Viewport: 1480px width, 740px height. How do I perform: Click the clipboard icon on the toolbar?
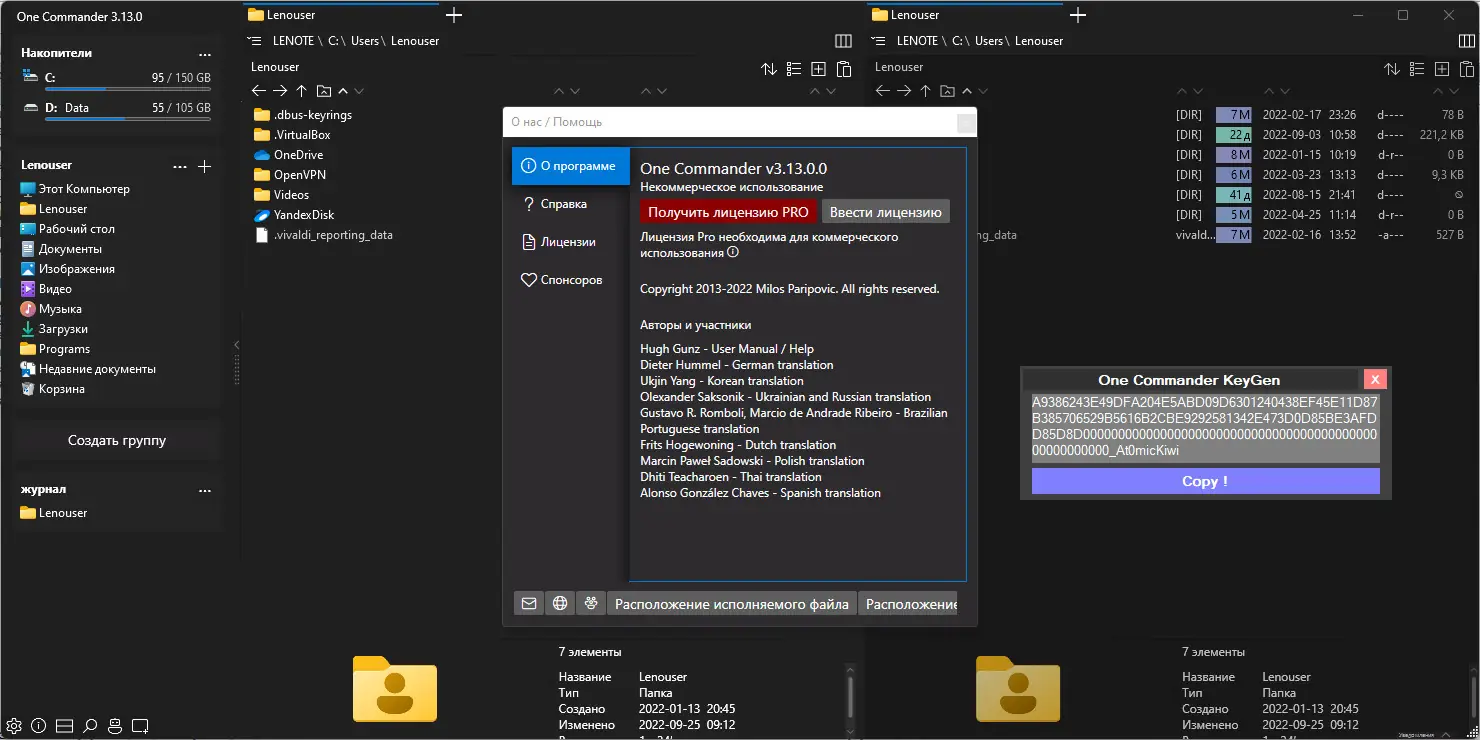point(843,68)
